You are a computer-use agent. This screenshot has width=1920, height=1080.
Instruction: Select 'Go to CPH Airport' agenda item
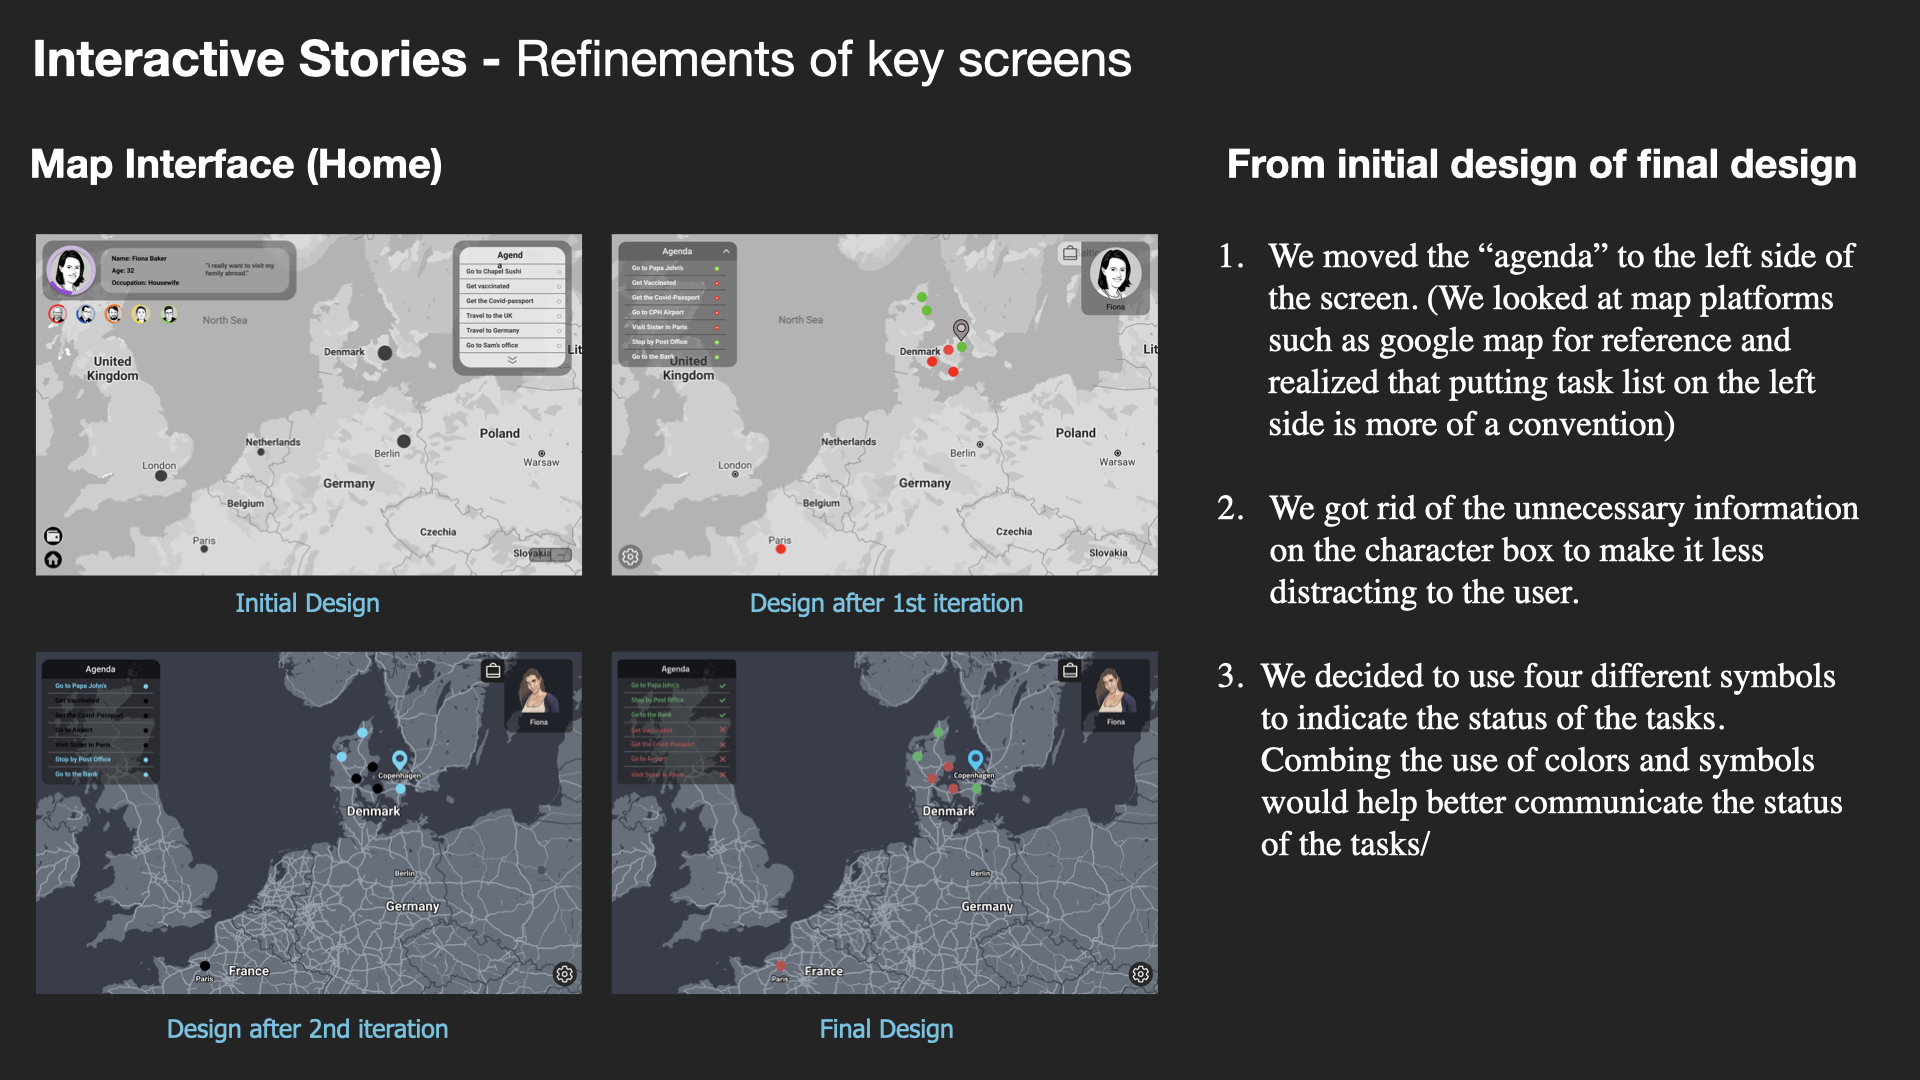[x=659, y=312]
